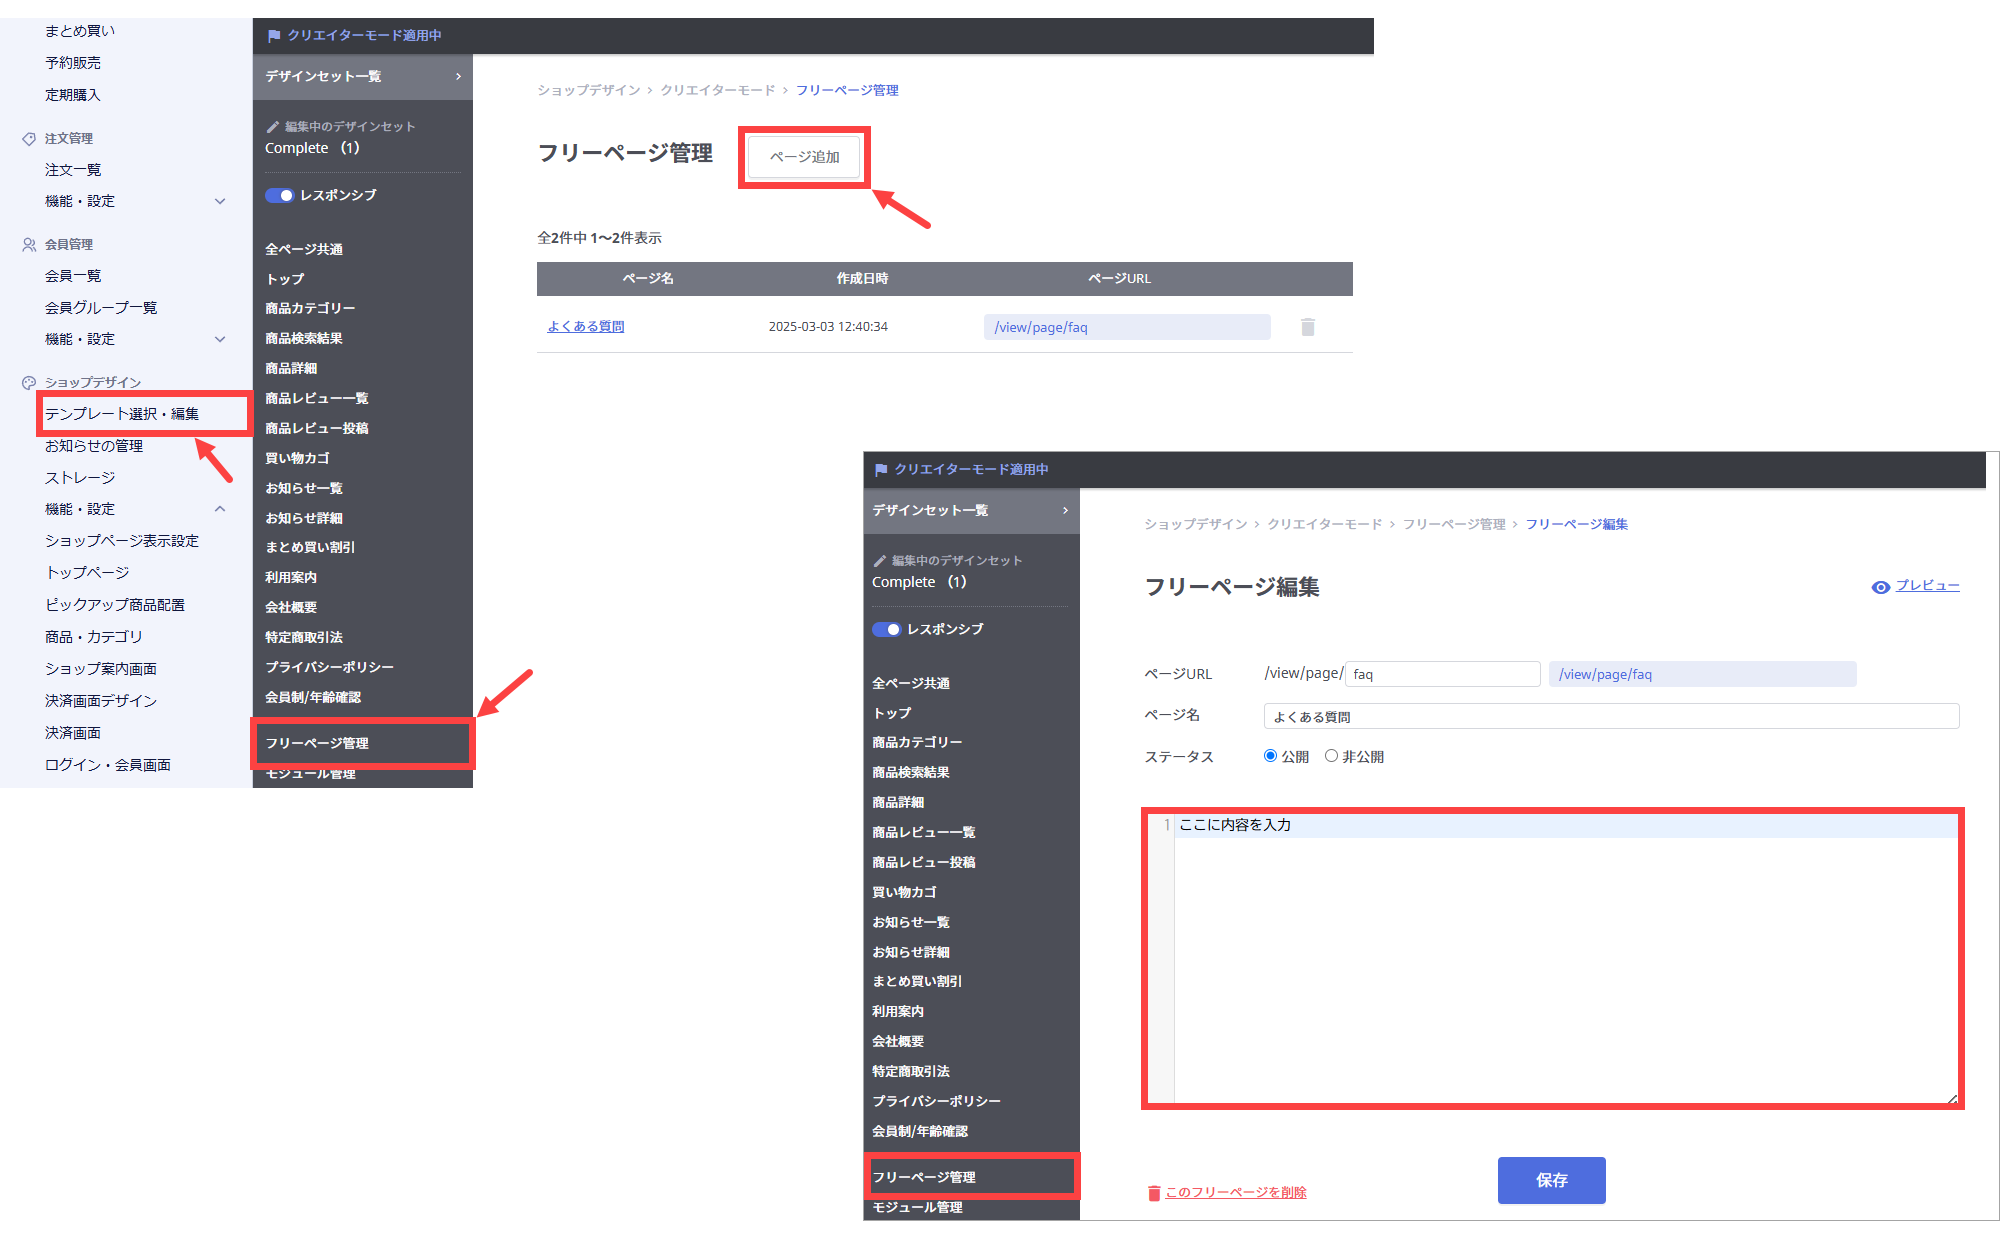This screenshot has width=2000, height=1240.
Task: Click the ページ追加 button
Action: 804,157
